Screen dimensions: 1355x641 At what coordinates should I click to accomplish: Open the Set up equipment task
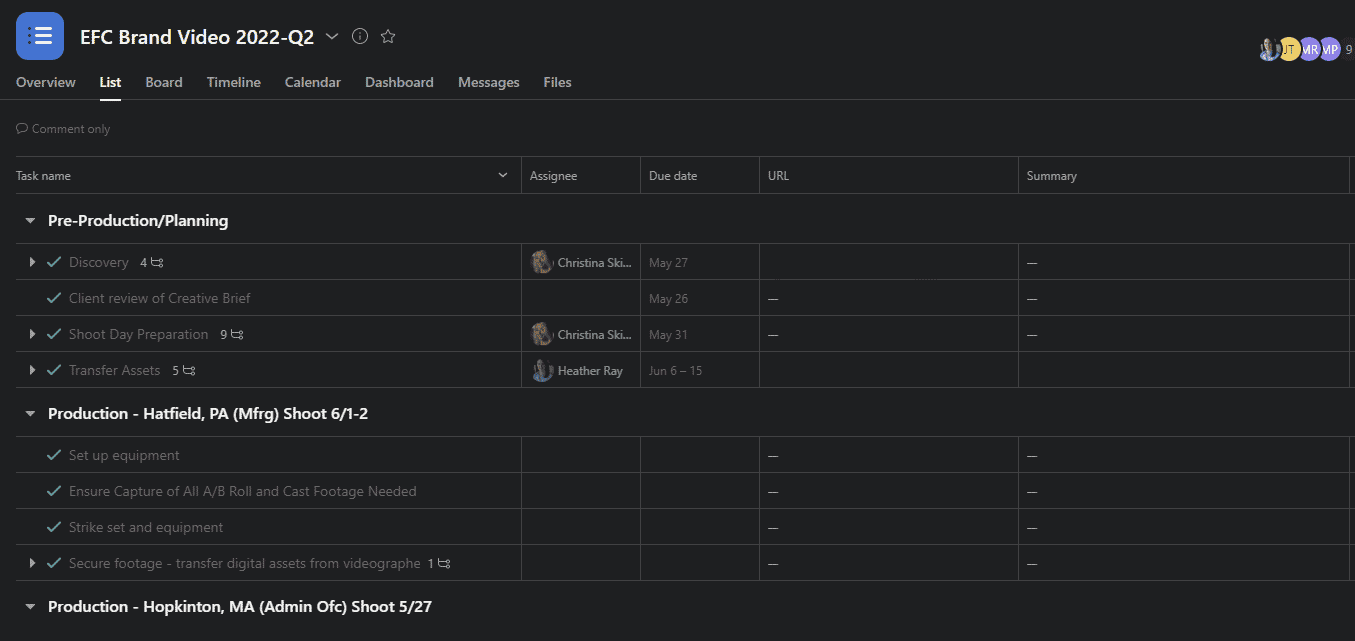tap(124, 455)
